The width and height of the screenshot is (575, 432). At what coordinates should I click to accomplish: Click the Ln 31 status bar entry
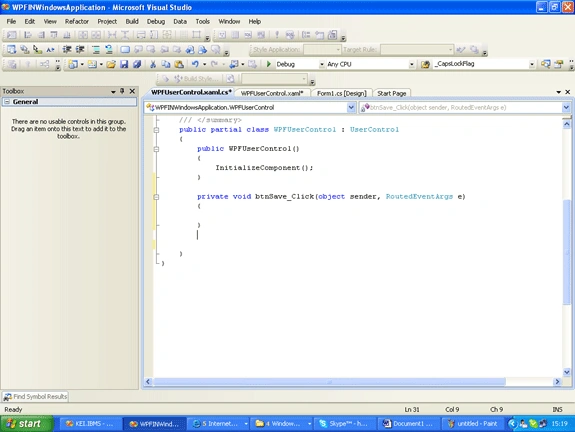click(x=412, y=409)
